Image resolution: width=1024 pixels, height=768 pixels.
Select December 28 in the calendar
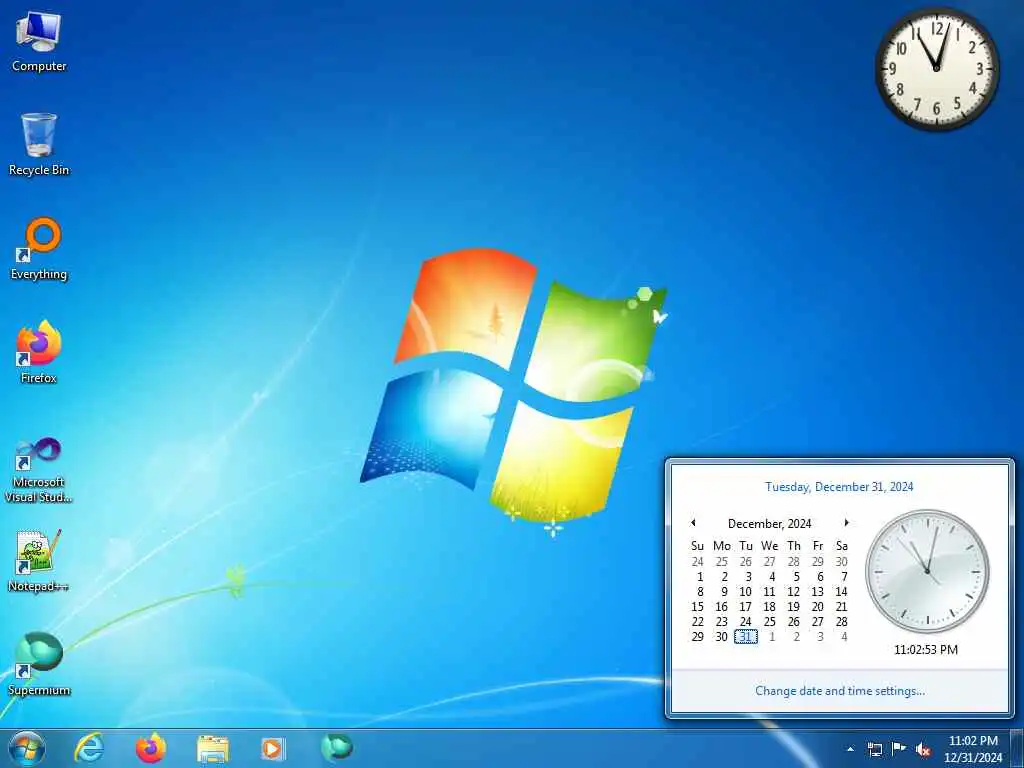[842, 622]
